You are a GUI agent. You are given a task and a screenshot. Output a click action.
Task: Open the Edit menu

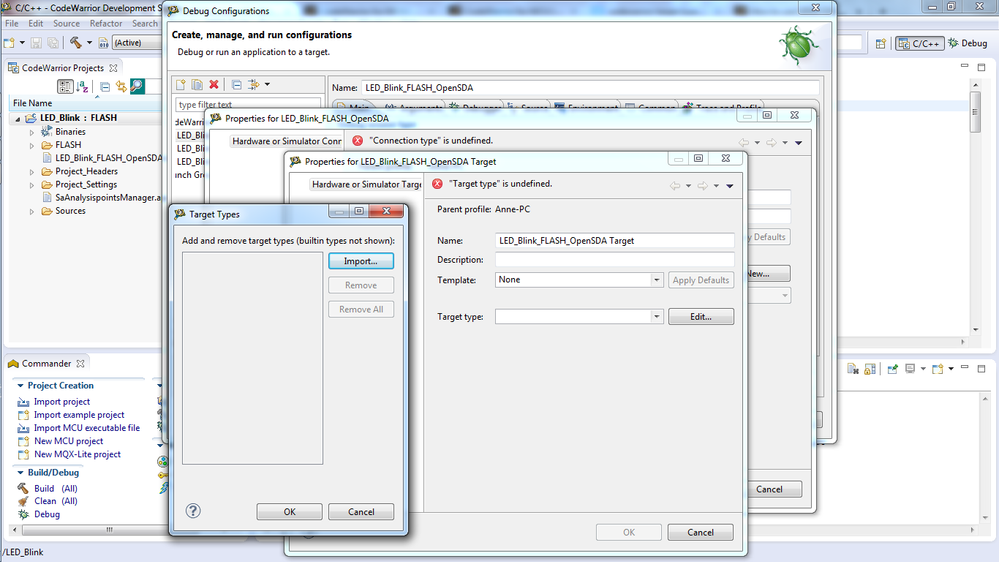[x=36, y=24]
